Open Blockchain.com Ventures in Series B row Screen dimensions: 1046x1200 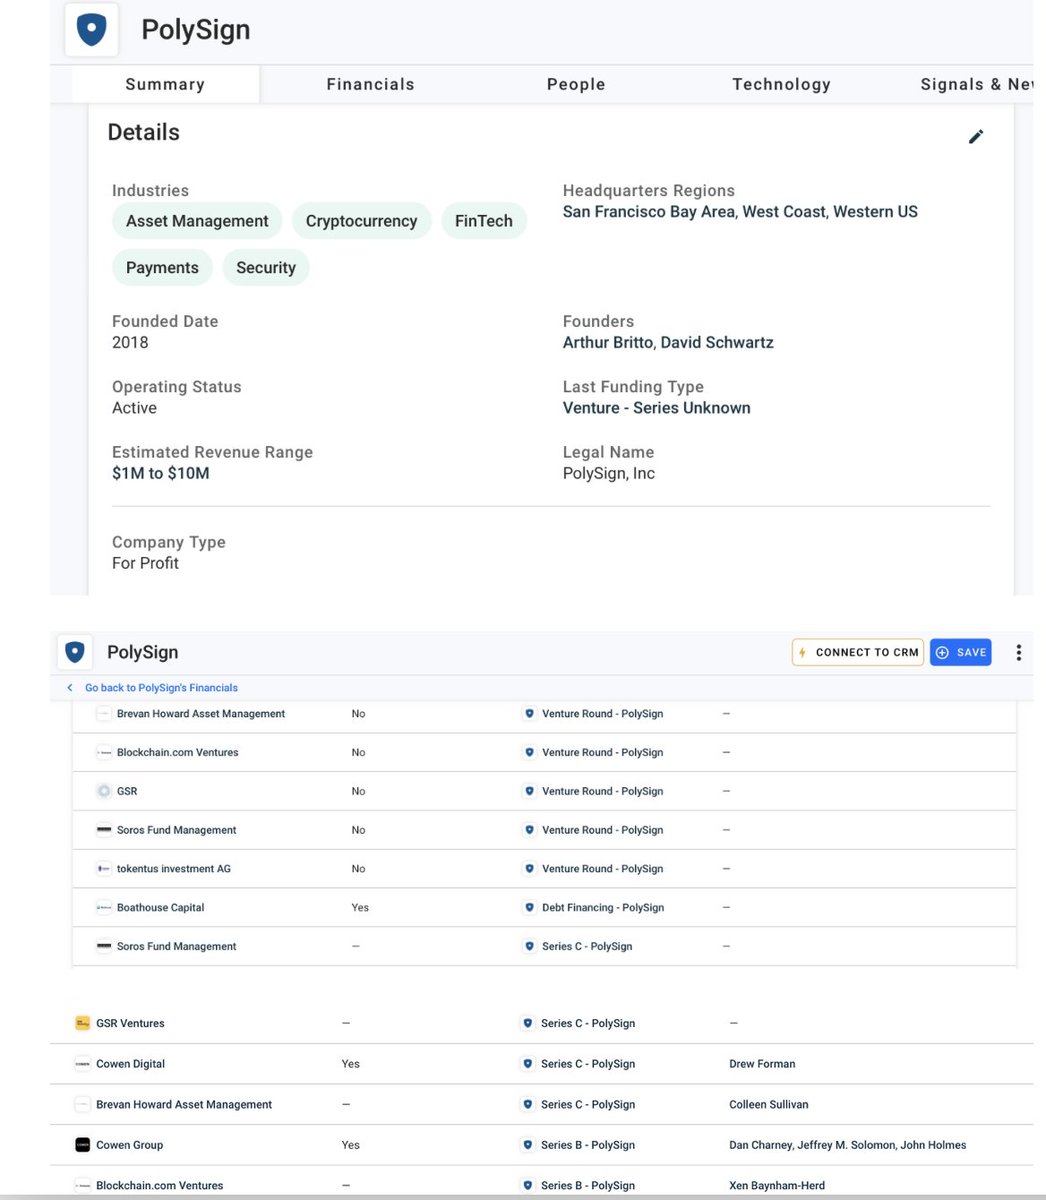pyautogui.click(x=160, y=1186)
